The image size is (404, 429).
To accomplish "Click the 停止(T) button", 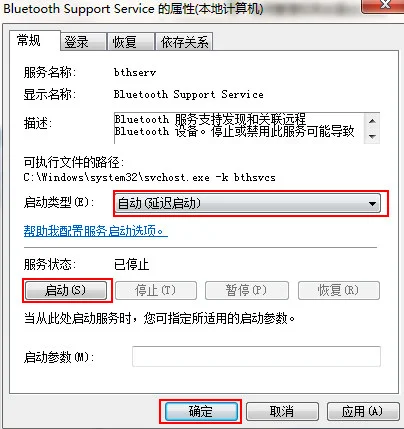I will (x=156, y=291).
